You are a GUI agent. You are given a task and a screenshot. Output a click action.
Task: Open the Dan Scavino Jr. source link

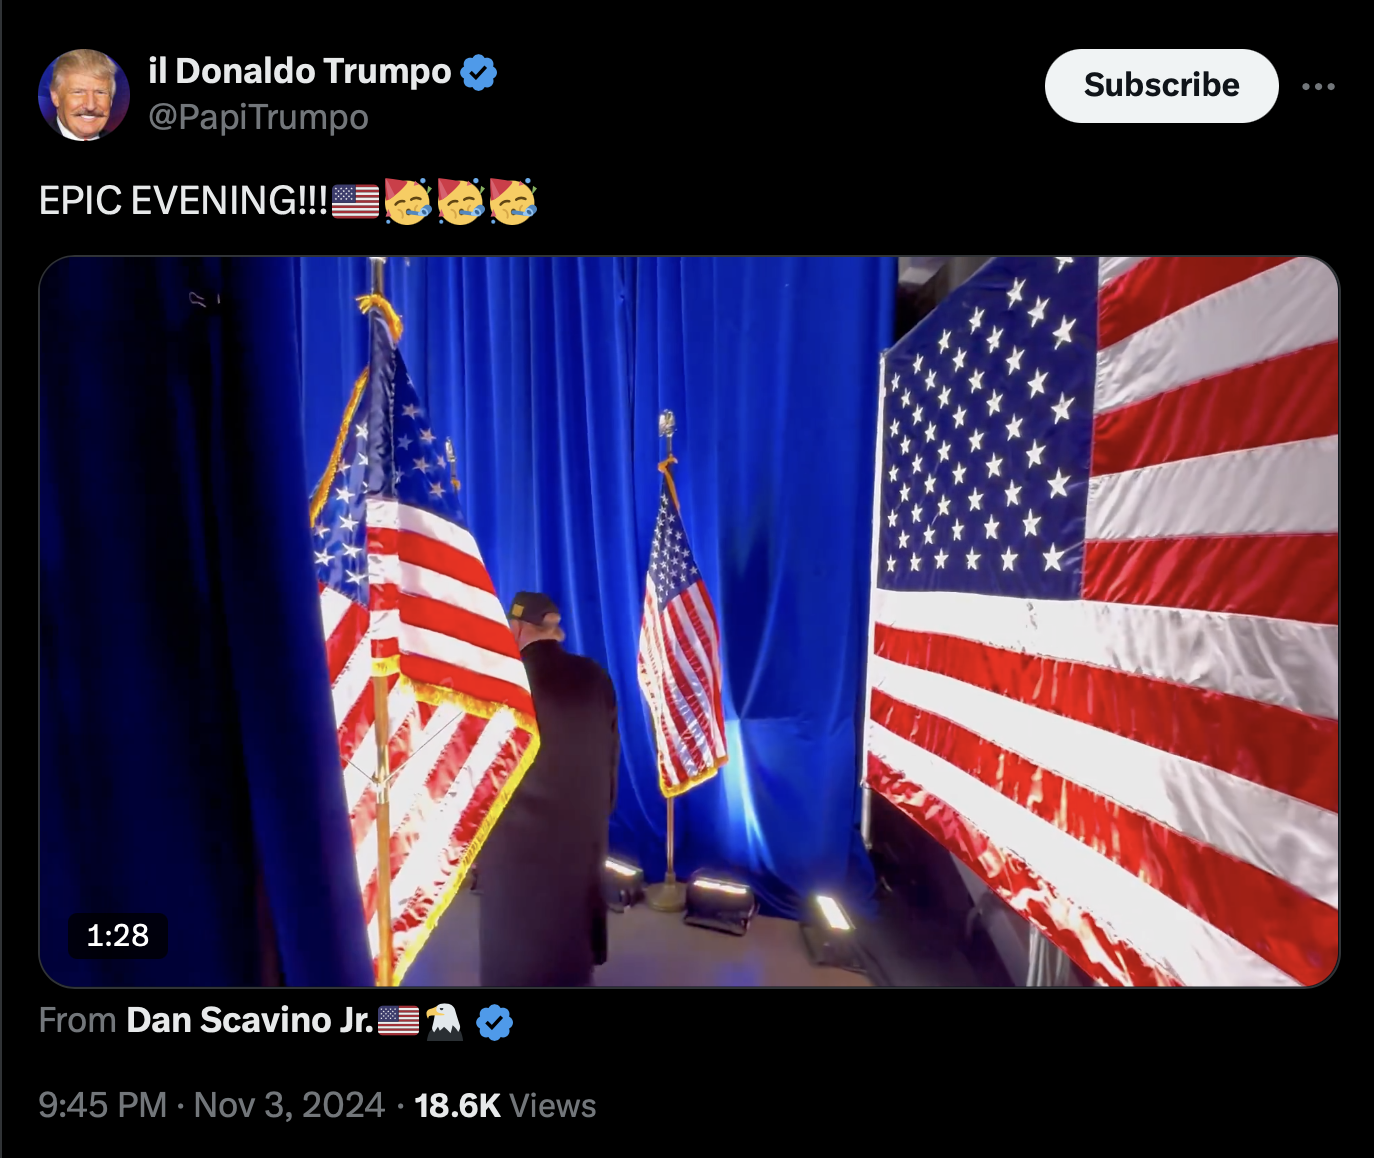click(x=250, y=1020)
